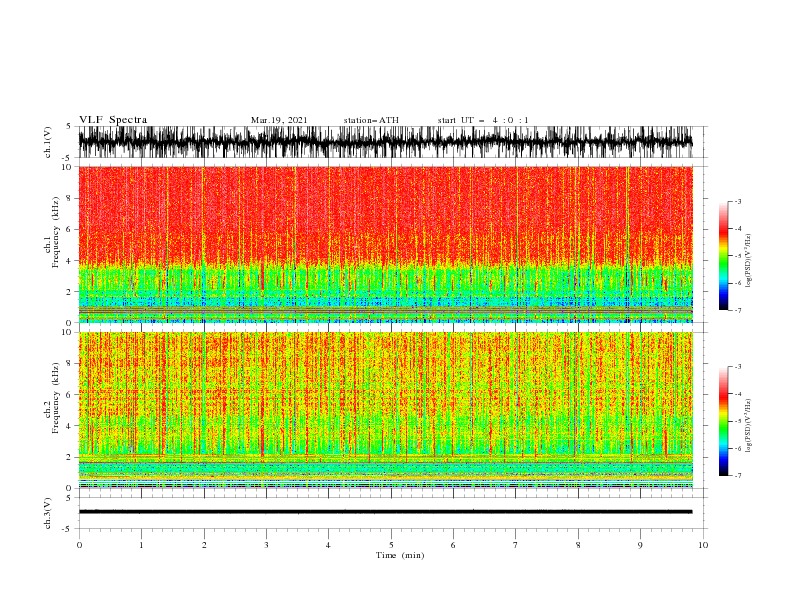792x612 pixels.
Task: Click the "2" kHz tick of ch.2 spectrogram
Action: point(69,457)
